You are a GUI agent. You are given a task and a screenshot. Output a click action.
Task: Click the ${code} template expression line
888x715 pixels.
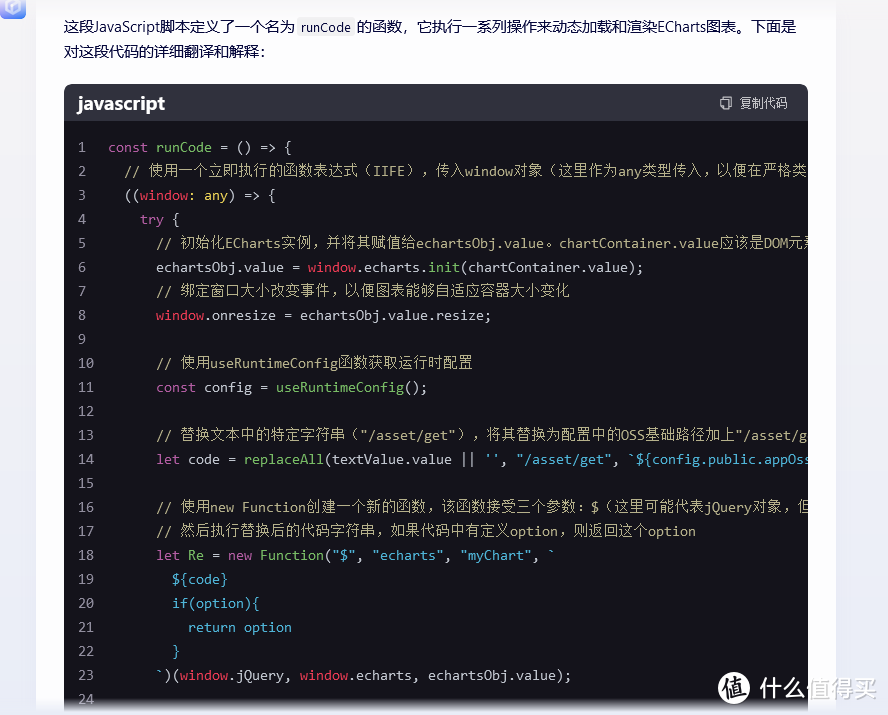199,579
